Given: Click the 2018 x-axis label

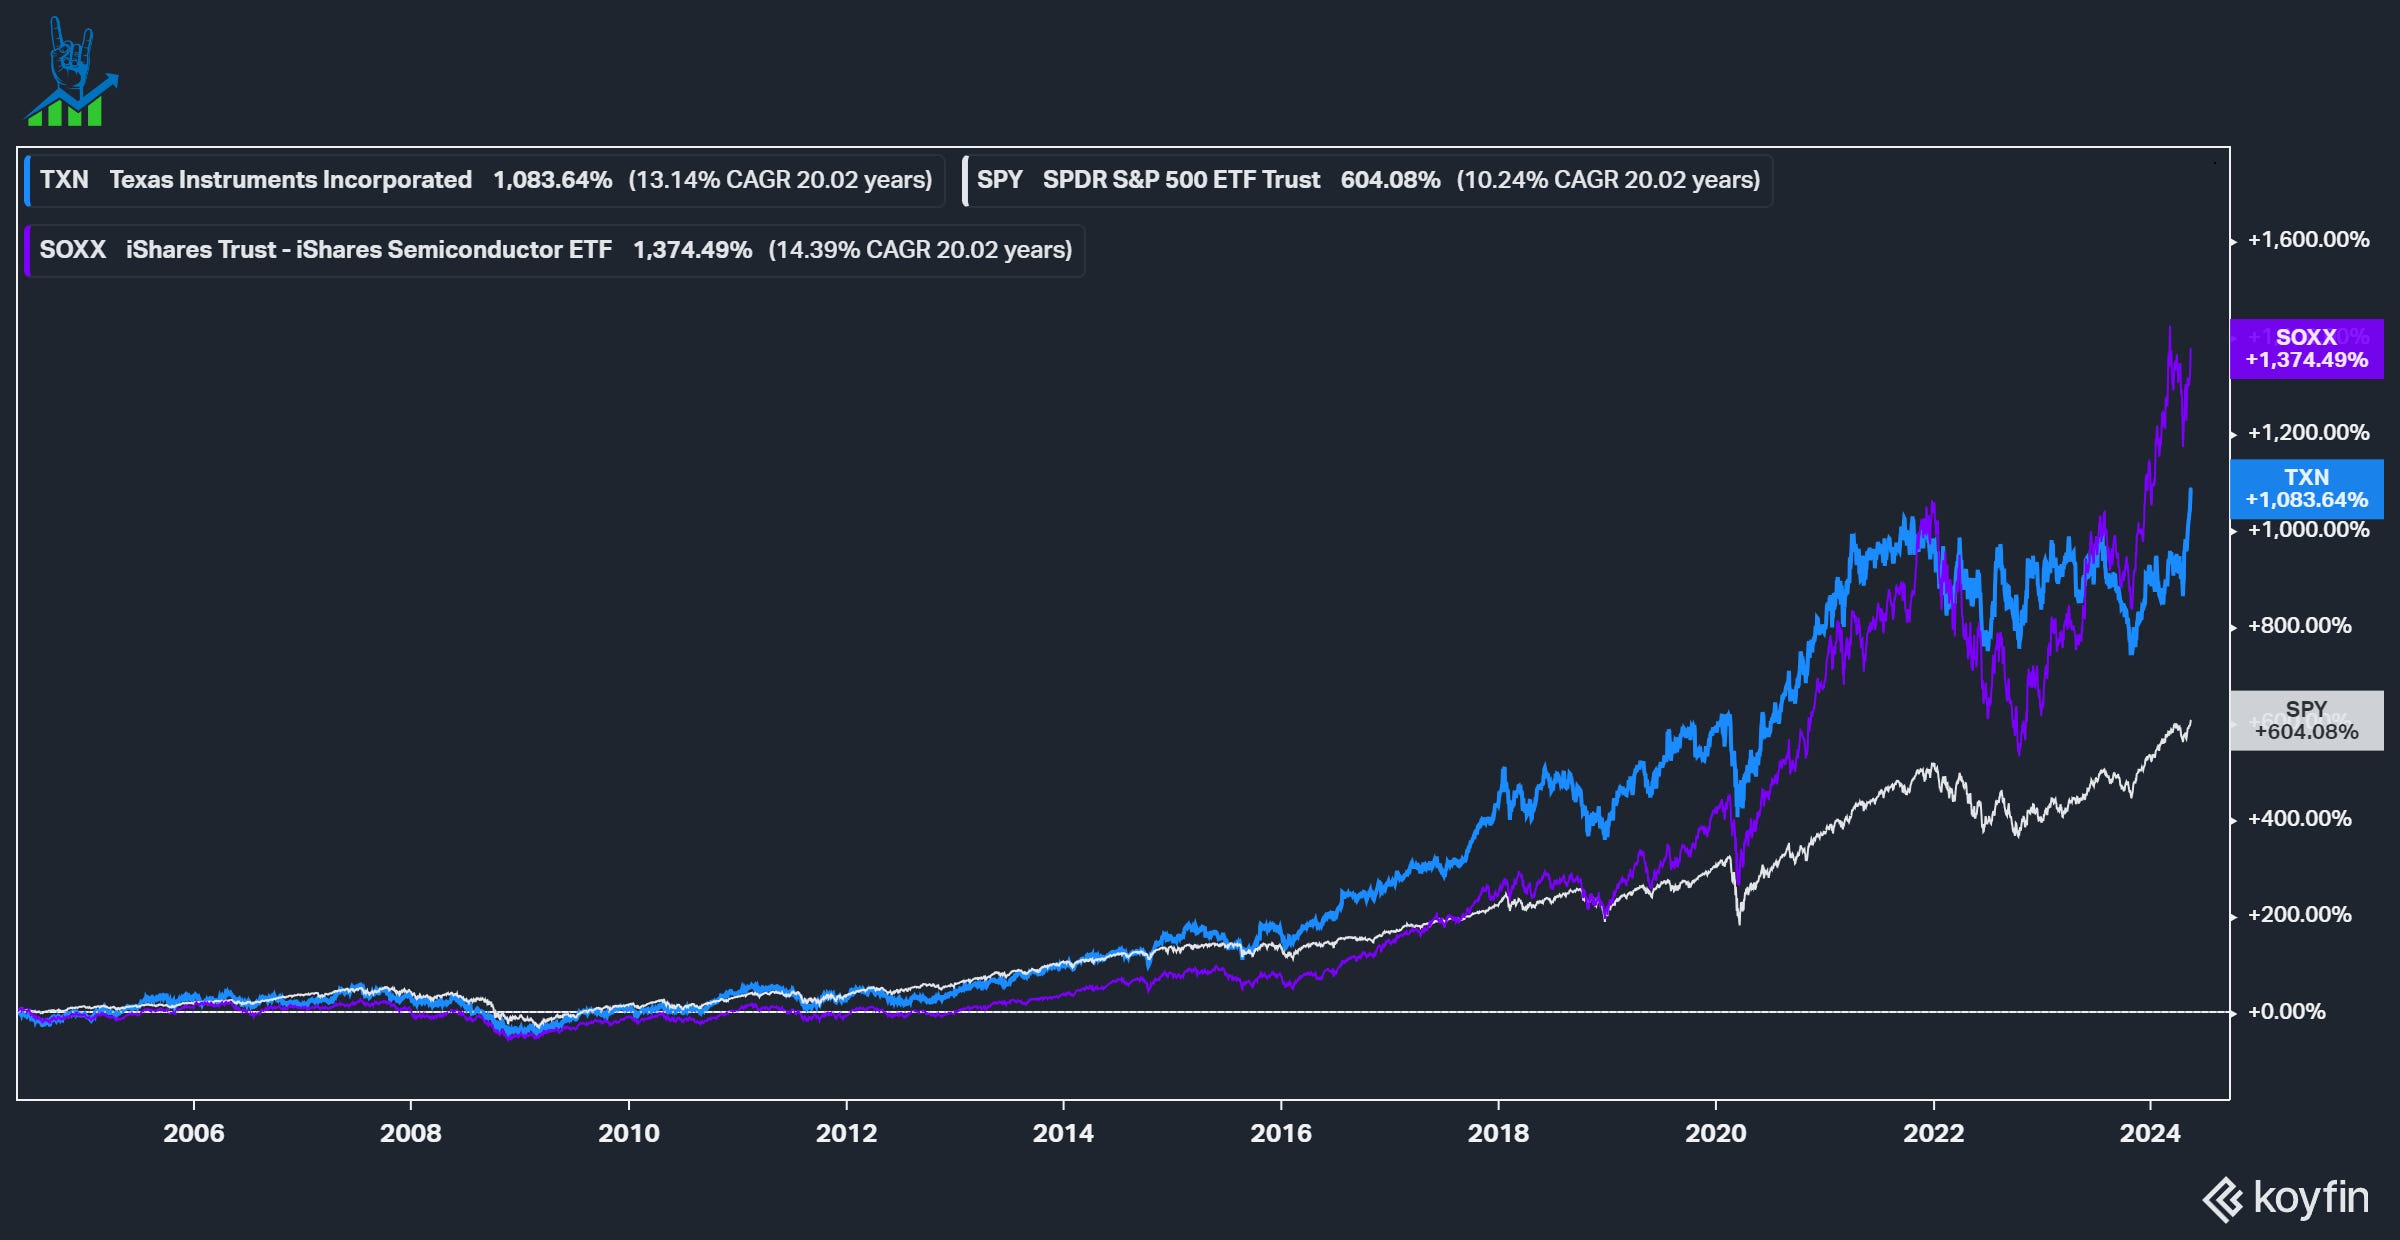Looking at the screenshot, I should click(1498, 1133).
